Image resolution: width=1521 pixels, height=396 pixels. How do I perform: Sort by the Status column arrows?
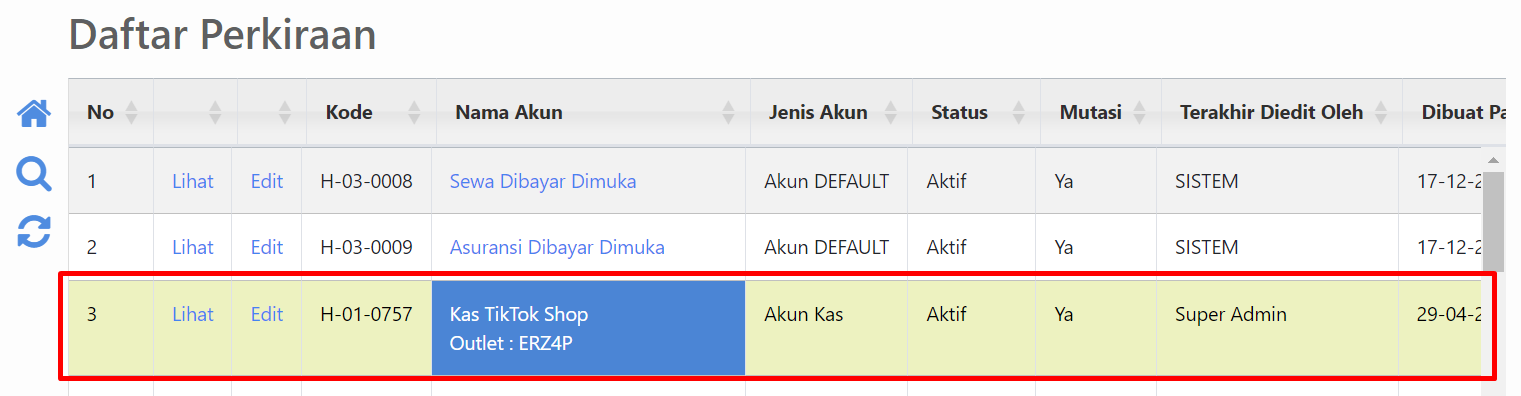[1018, 113]
